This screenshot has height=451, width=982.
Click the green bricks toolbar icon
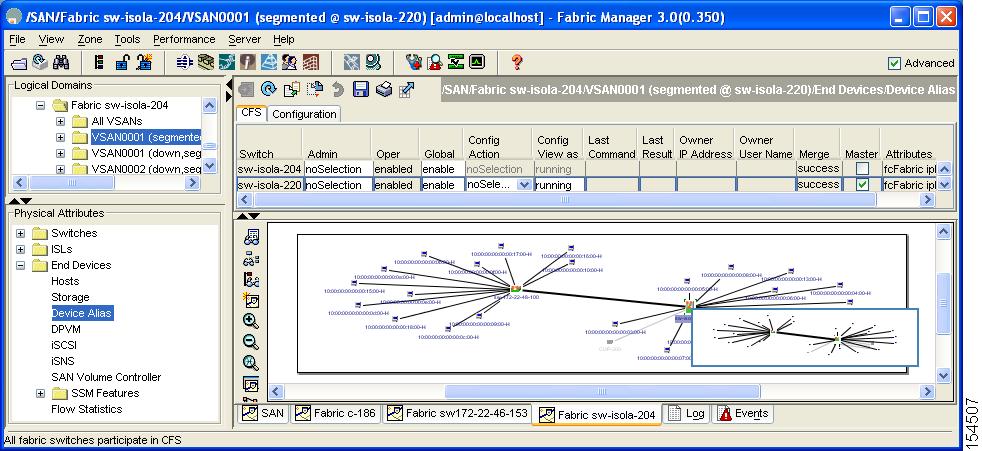click(x=205, y=63)
